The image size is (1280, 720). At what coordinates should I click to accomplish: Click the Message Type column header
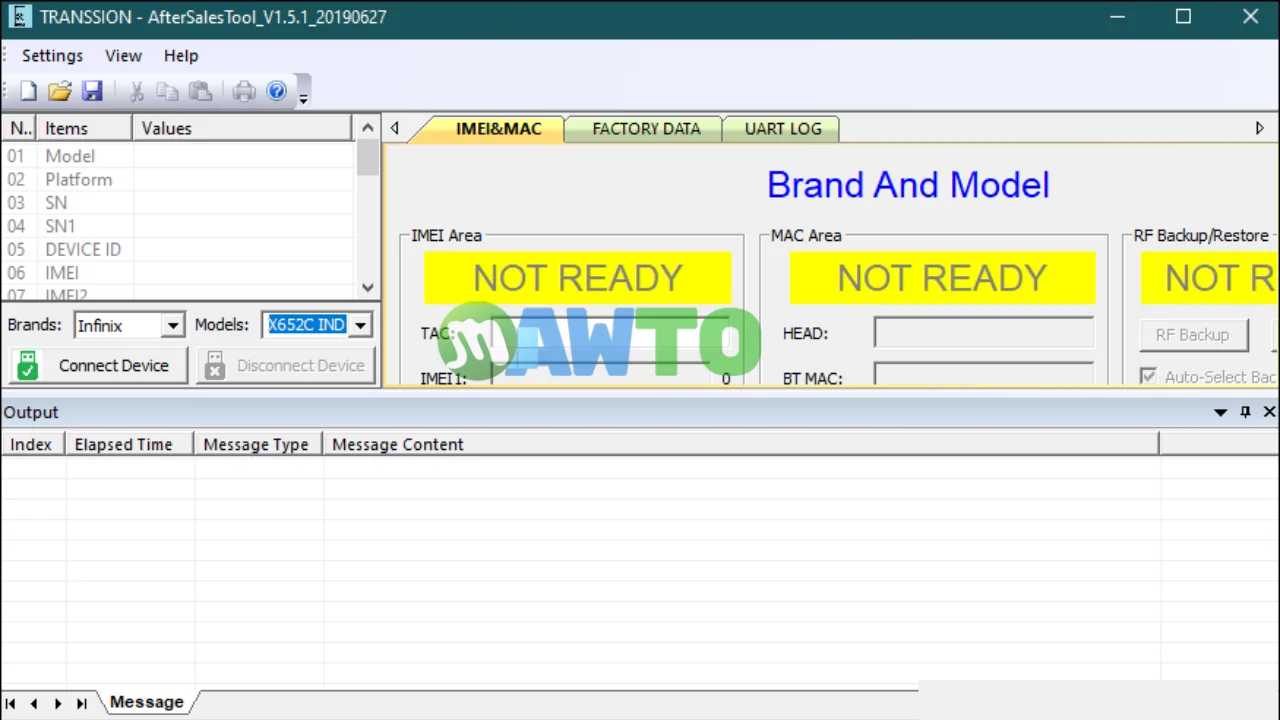click(x=258, y=444)
